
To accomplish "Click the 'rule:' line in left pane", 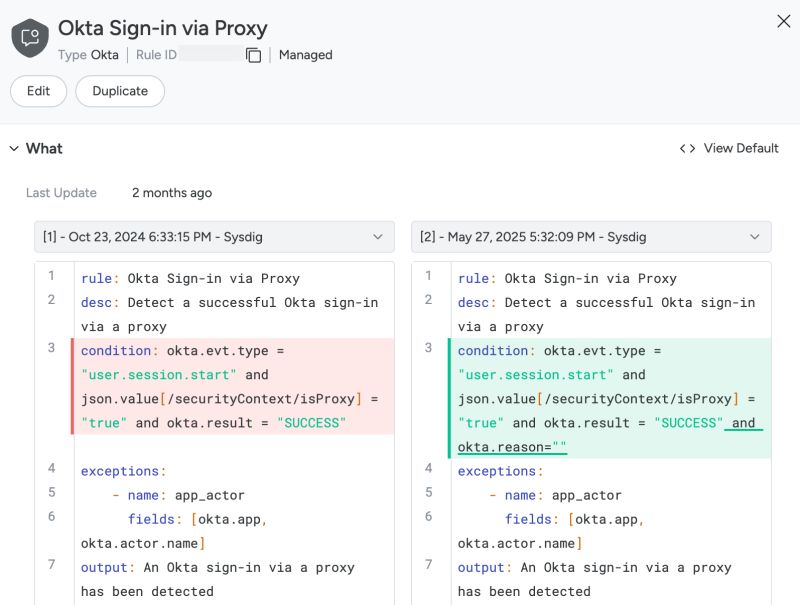I will point(190,279).
